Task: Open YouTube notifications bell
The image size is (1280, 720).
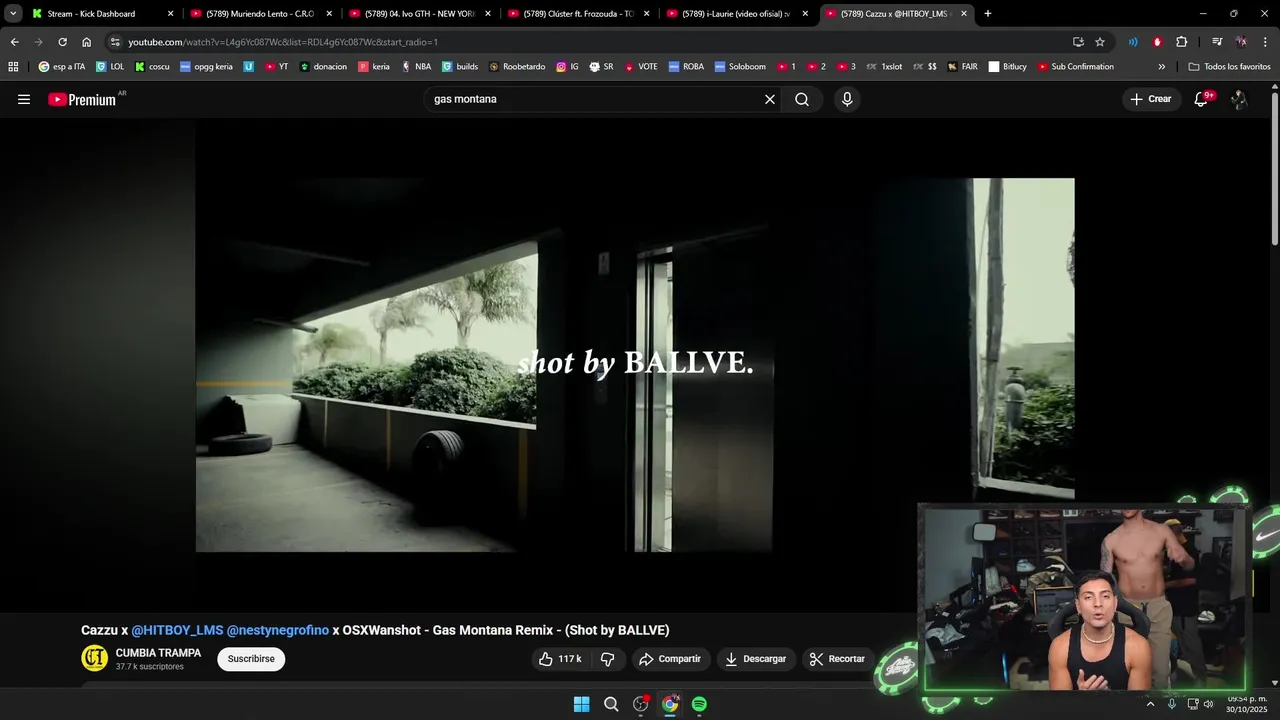Action: click(x=1201, y=99)
